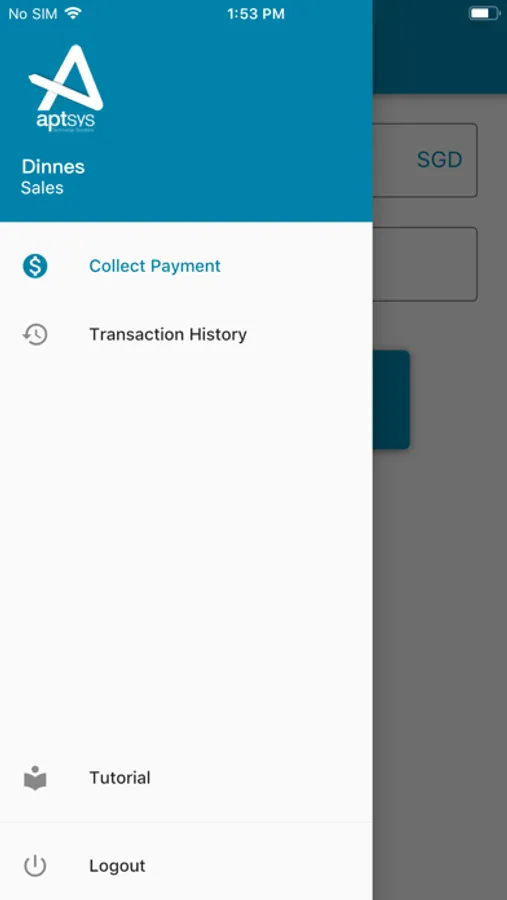The image size is (507, 900).
Task: Tap the Sales role label
Action: (42, 188)
